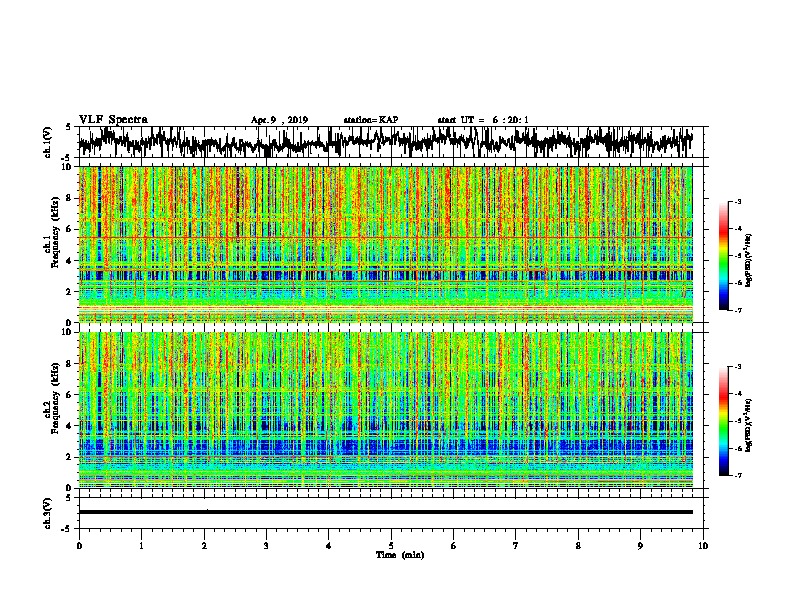Viewport: 792px width, 612px height.
Task: Select the ch.1 "Frequency (kHz)" axis label
Action: pyautogui.click(x=55, y=230)
